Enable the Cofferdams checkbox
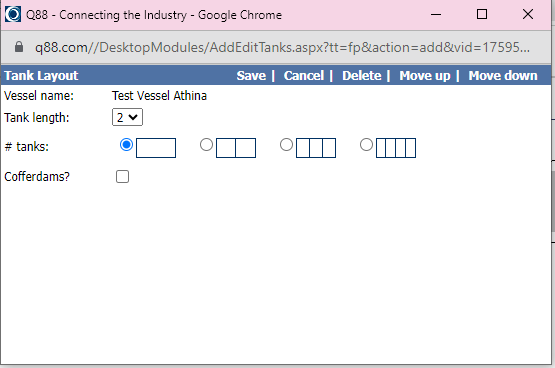Image resolution: width=555 pixels, height=368 pixels. [122, 177]
